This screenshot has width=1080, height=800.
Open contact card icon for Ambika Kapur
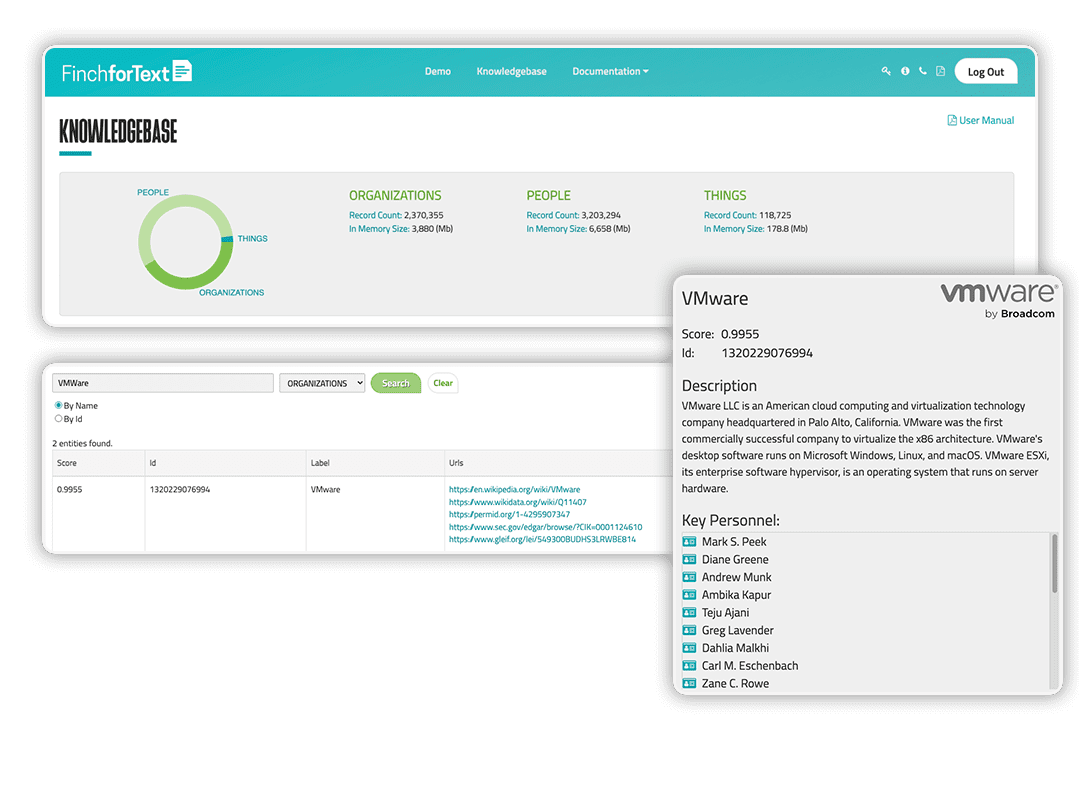(689, 595)
